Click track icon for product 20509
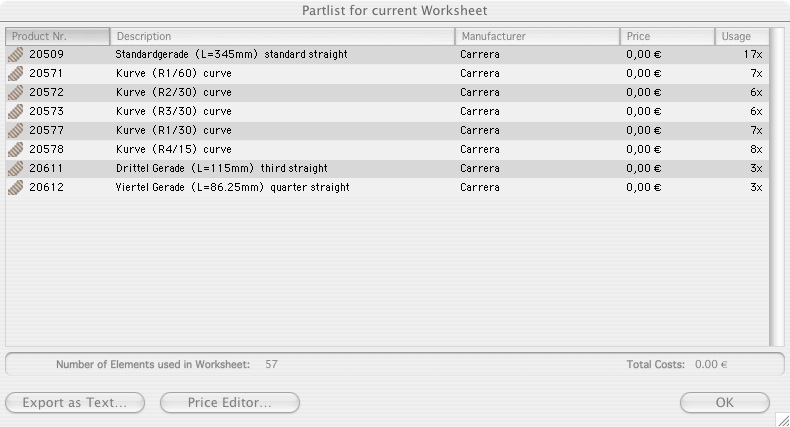 (15, 55)
